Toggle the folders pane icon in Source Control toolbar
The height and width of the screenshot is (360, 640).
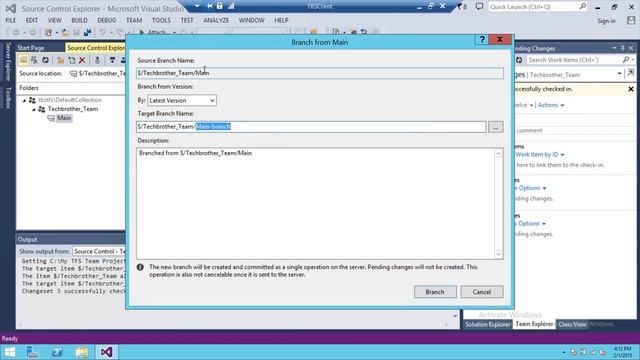[23, 60]
